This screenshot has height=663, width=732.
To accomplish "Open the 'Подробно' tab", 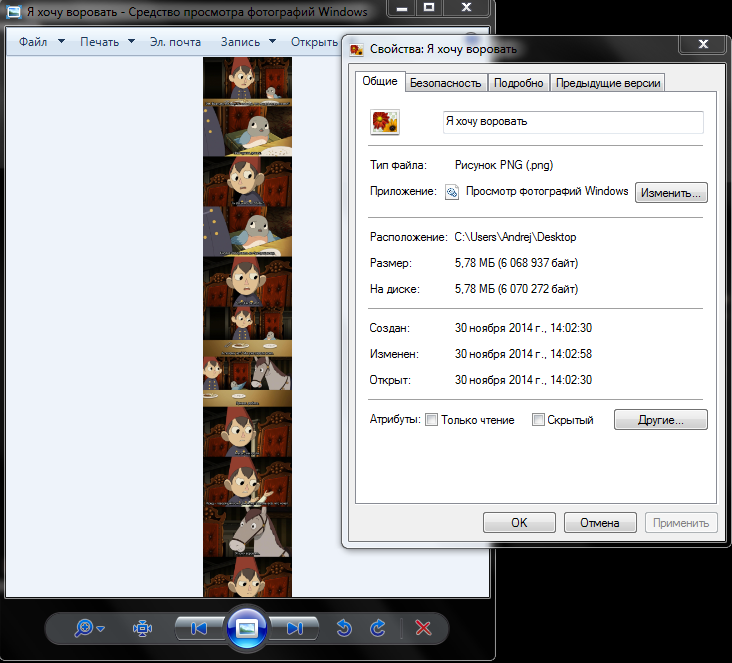I will click(x=519, y=83).
